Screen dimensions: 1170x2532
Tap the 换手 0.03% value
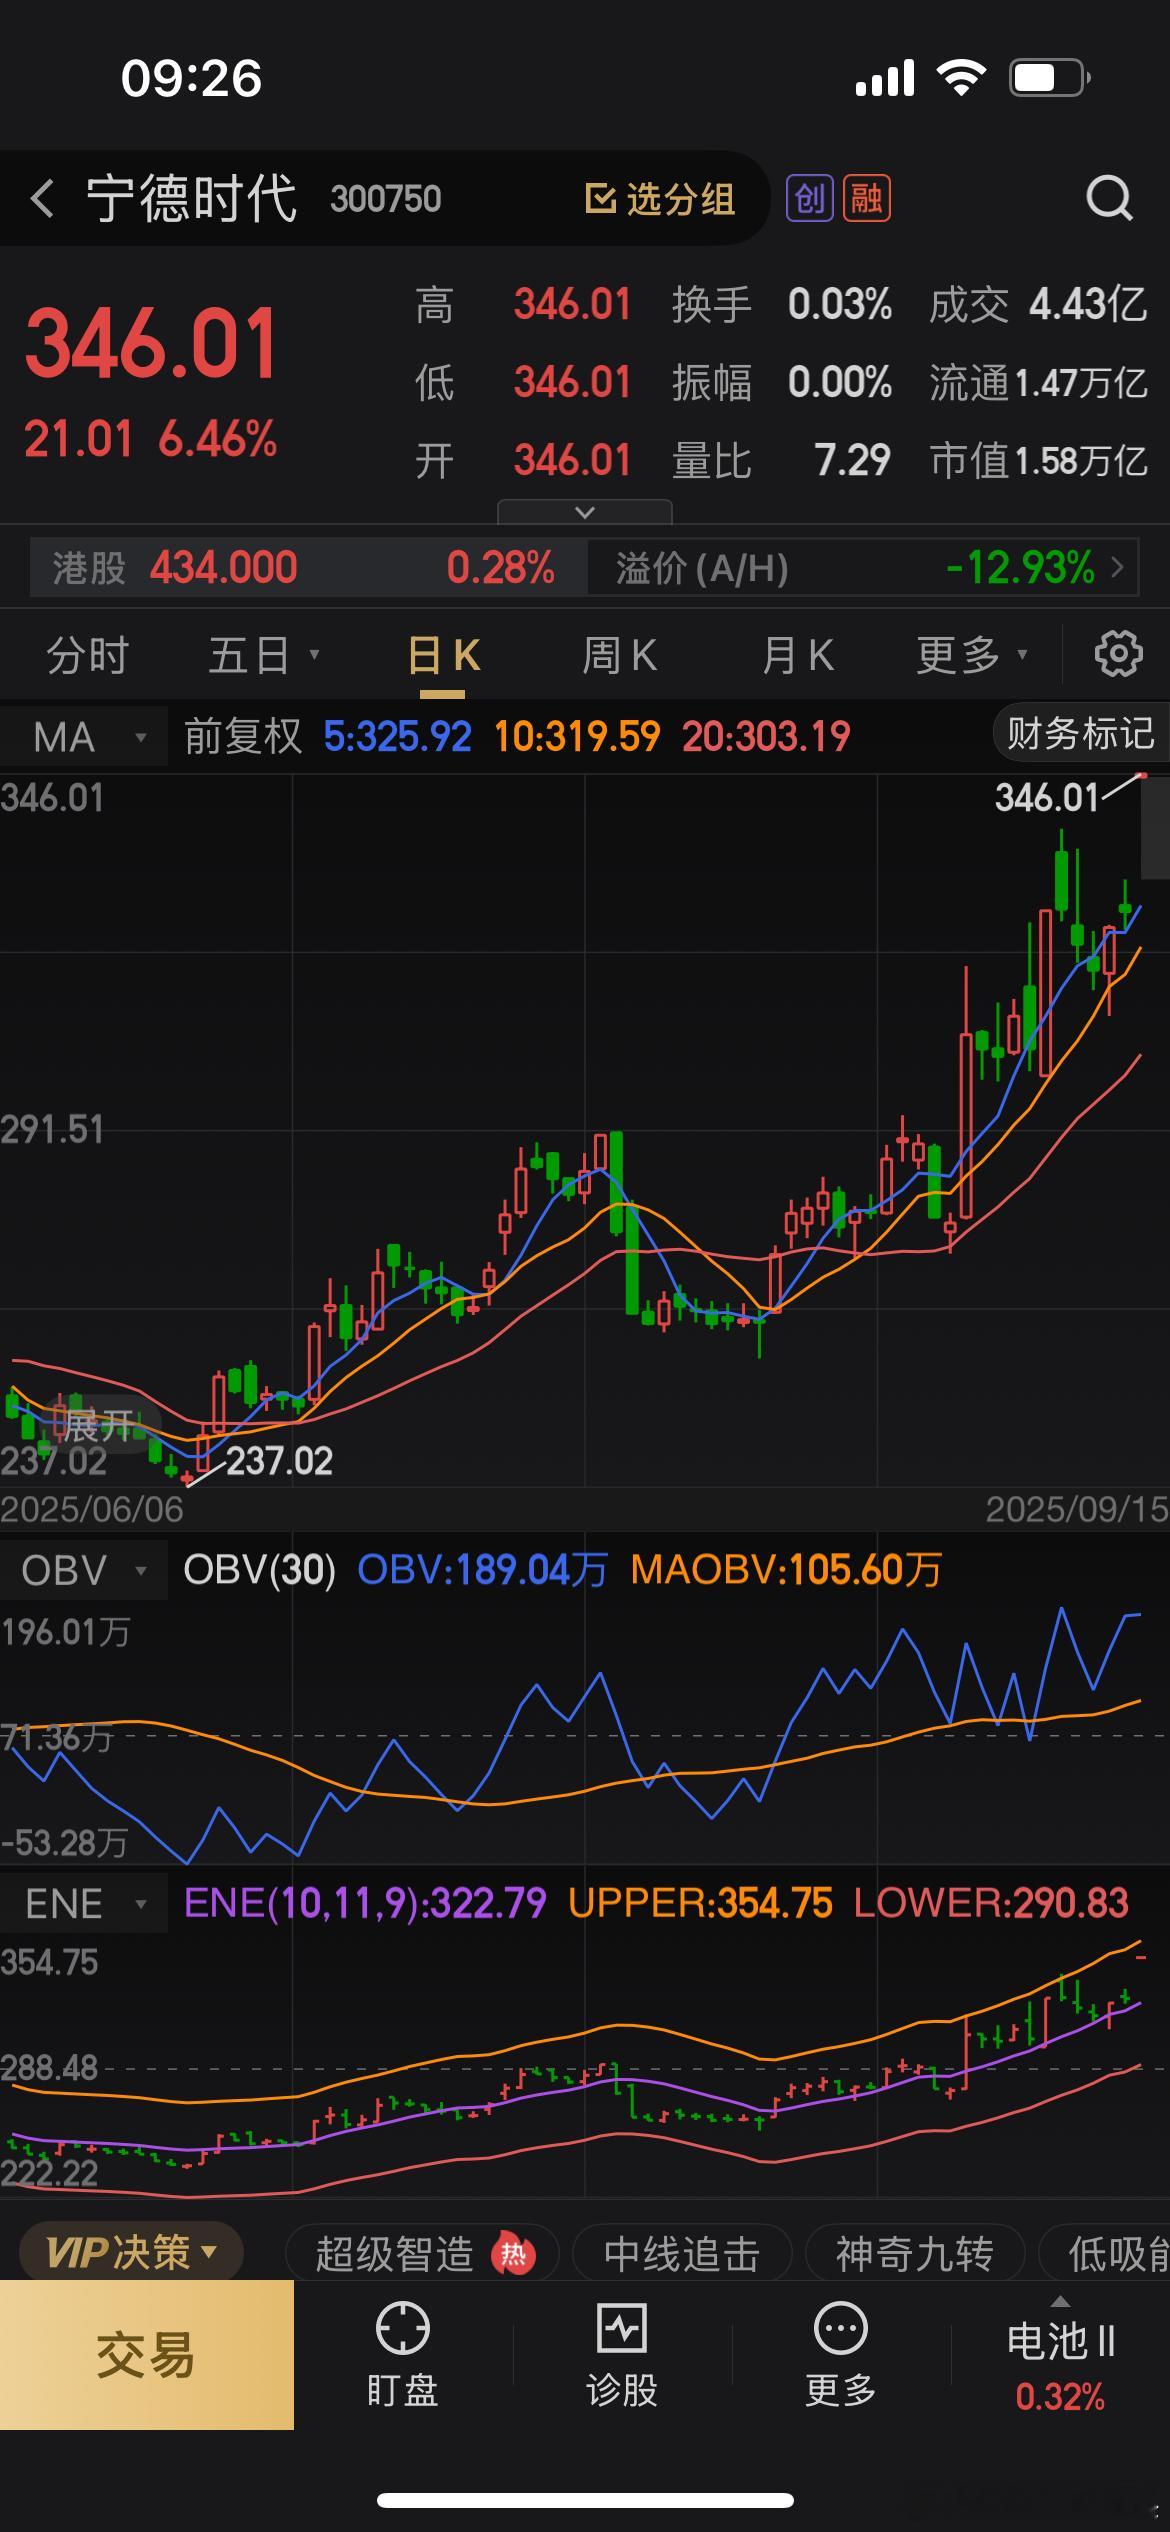coord(840,304)
